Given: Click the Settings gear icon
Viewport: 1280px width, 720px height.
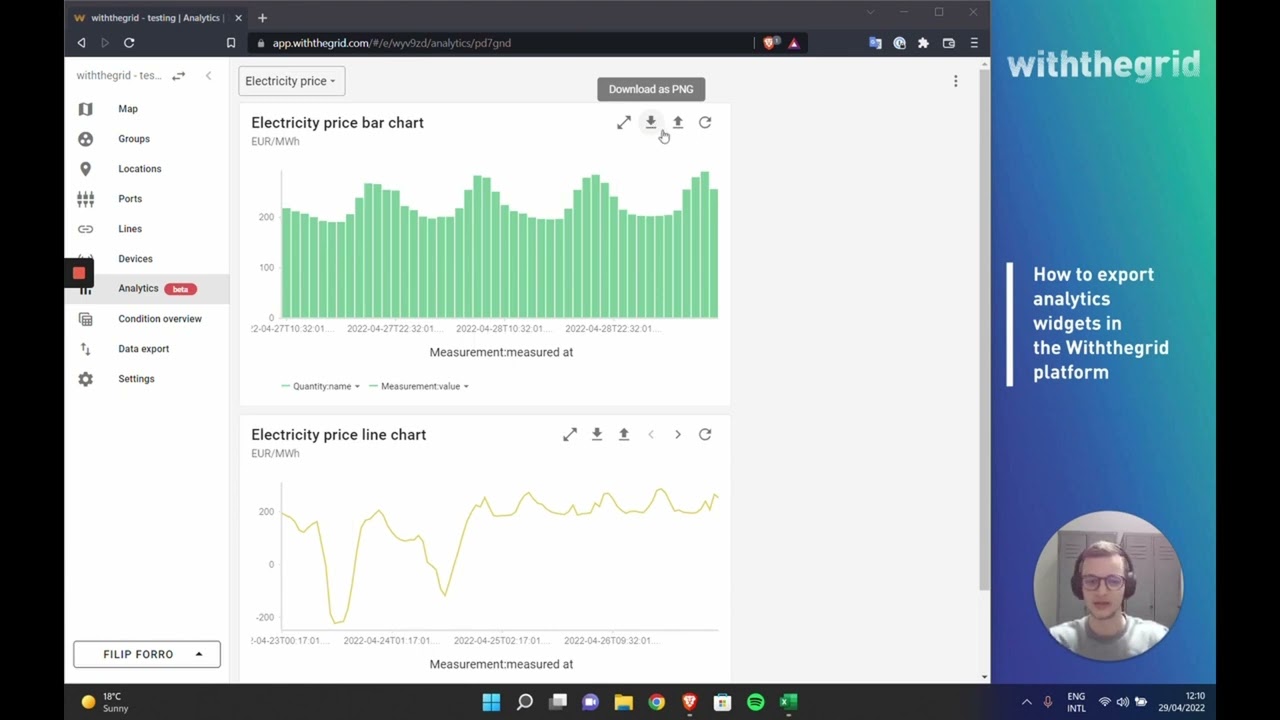Looking at the screenshot, I should [85, 379].
